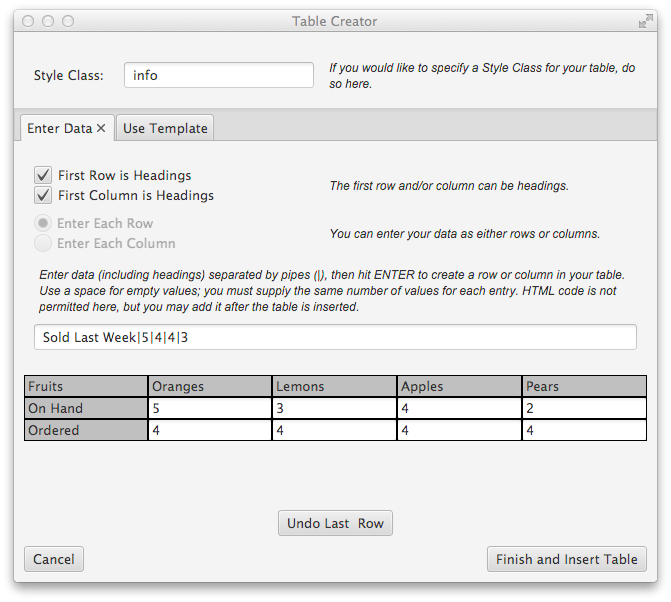This screenshot has width=671, height=602.
Task: Click the fullscreen arrows icon in title bar
Action: pyautogui.click(x=645, y=21)
